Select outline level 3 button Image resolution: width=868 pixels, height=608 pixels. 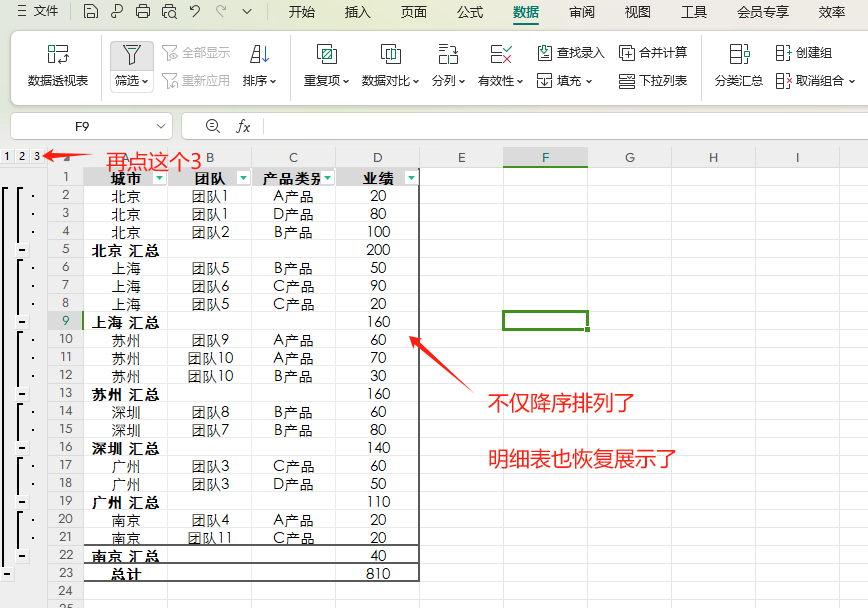[x=37, y=156]
